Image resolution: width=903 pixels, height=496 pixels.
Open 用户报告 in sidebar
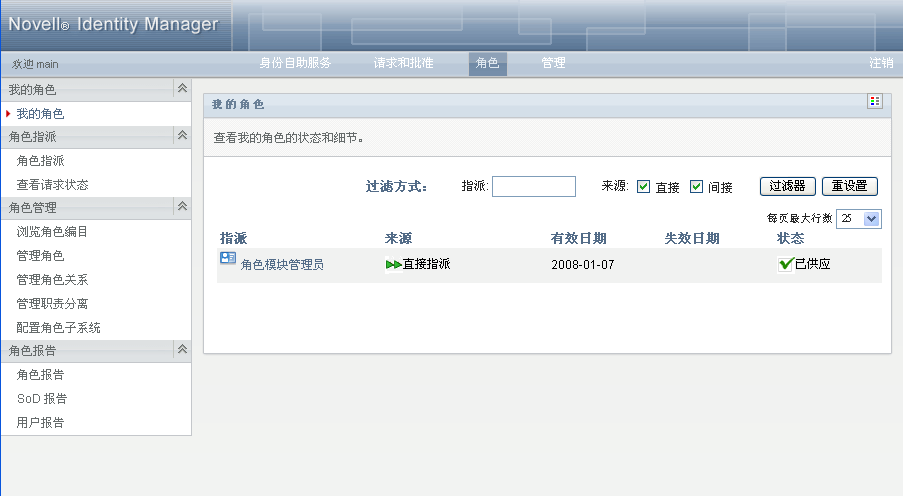point(40,423)
